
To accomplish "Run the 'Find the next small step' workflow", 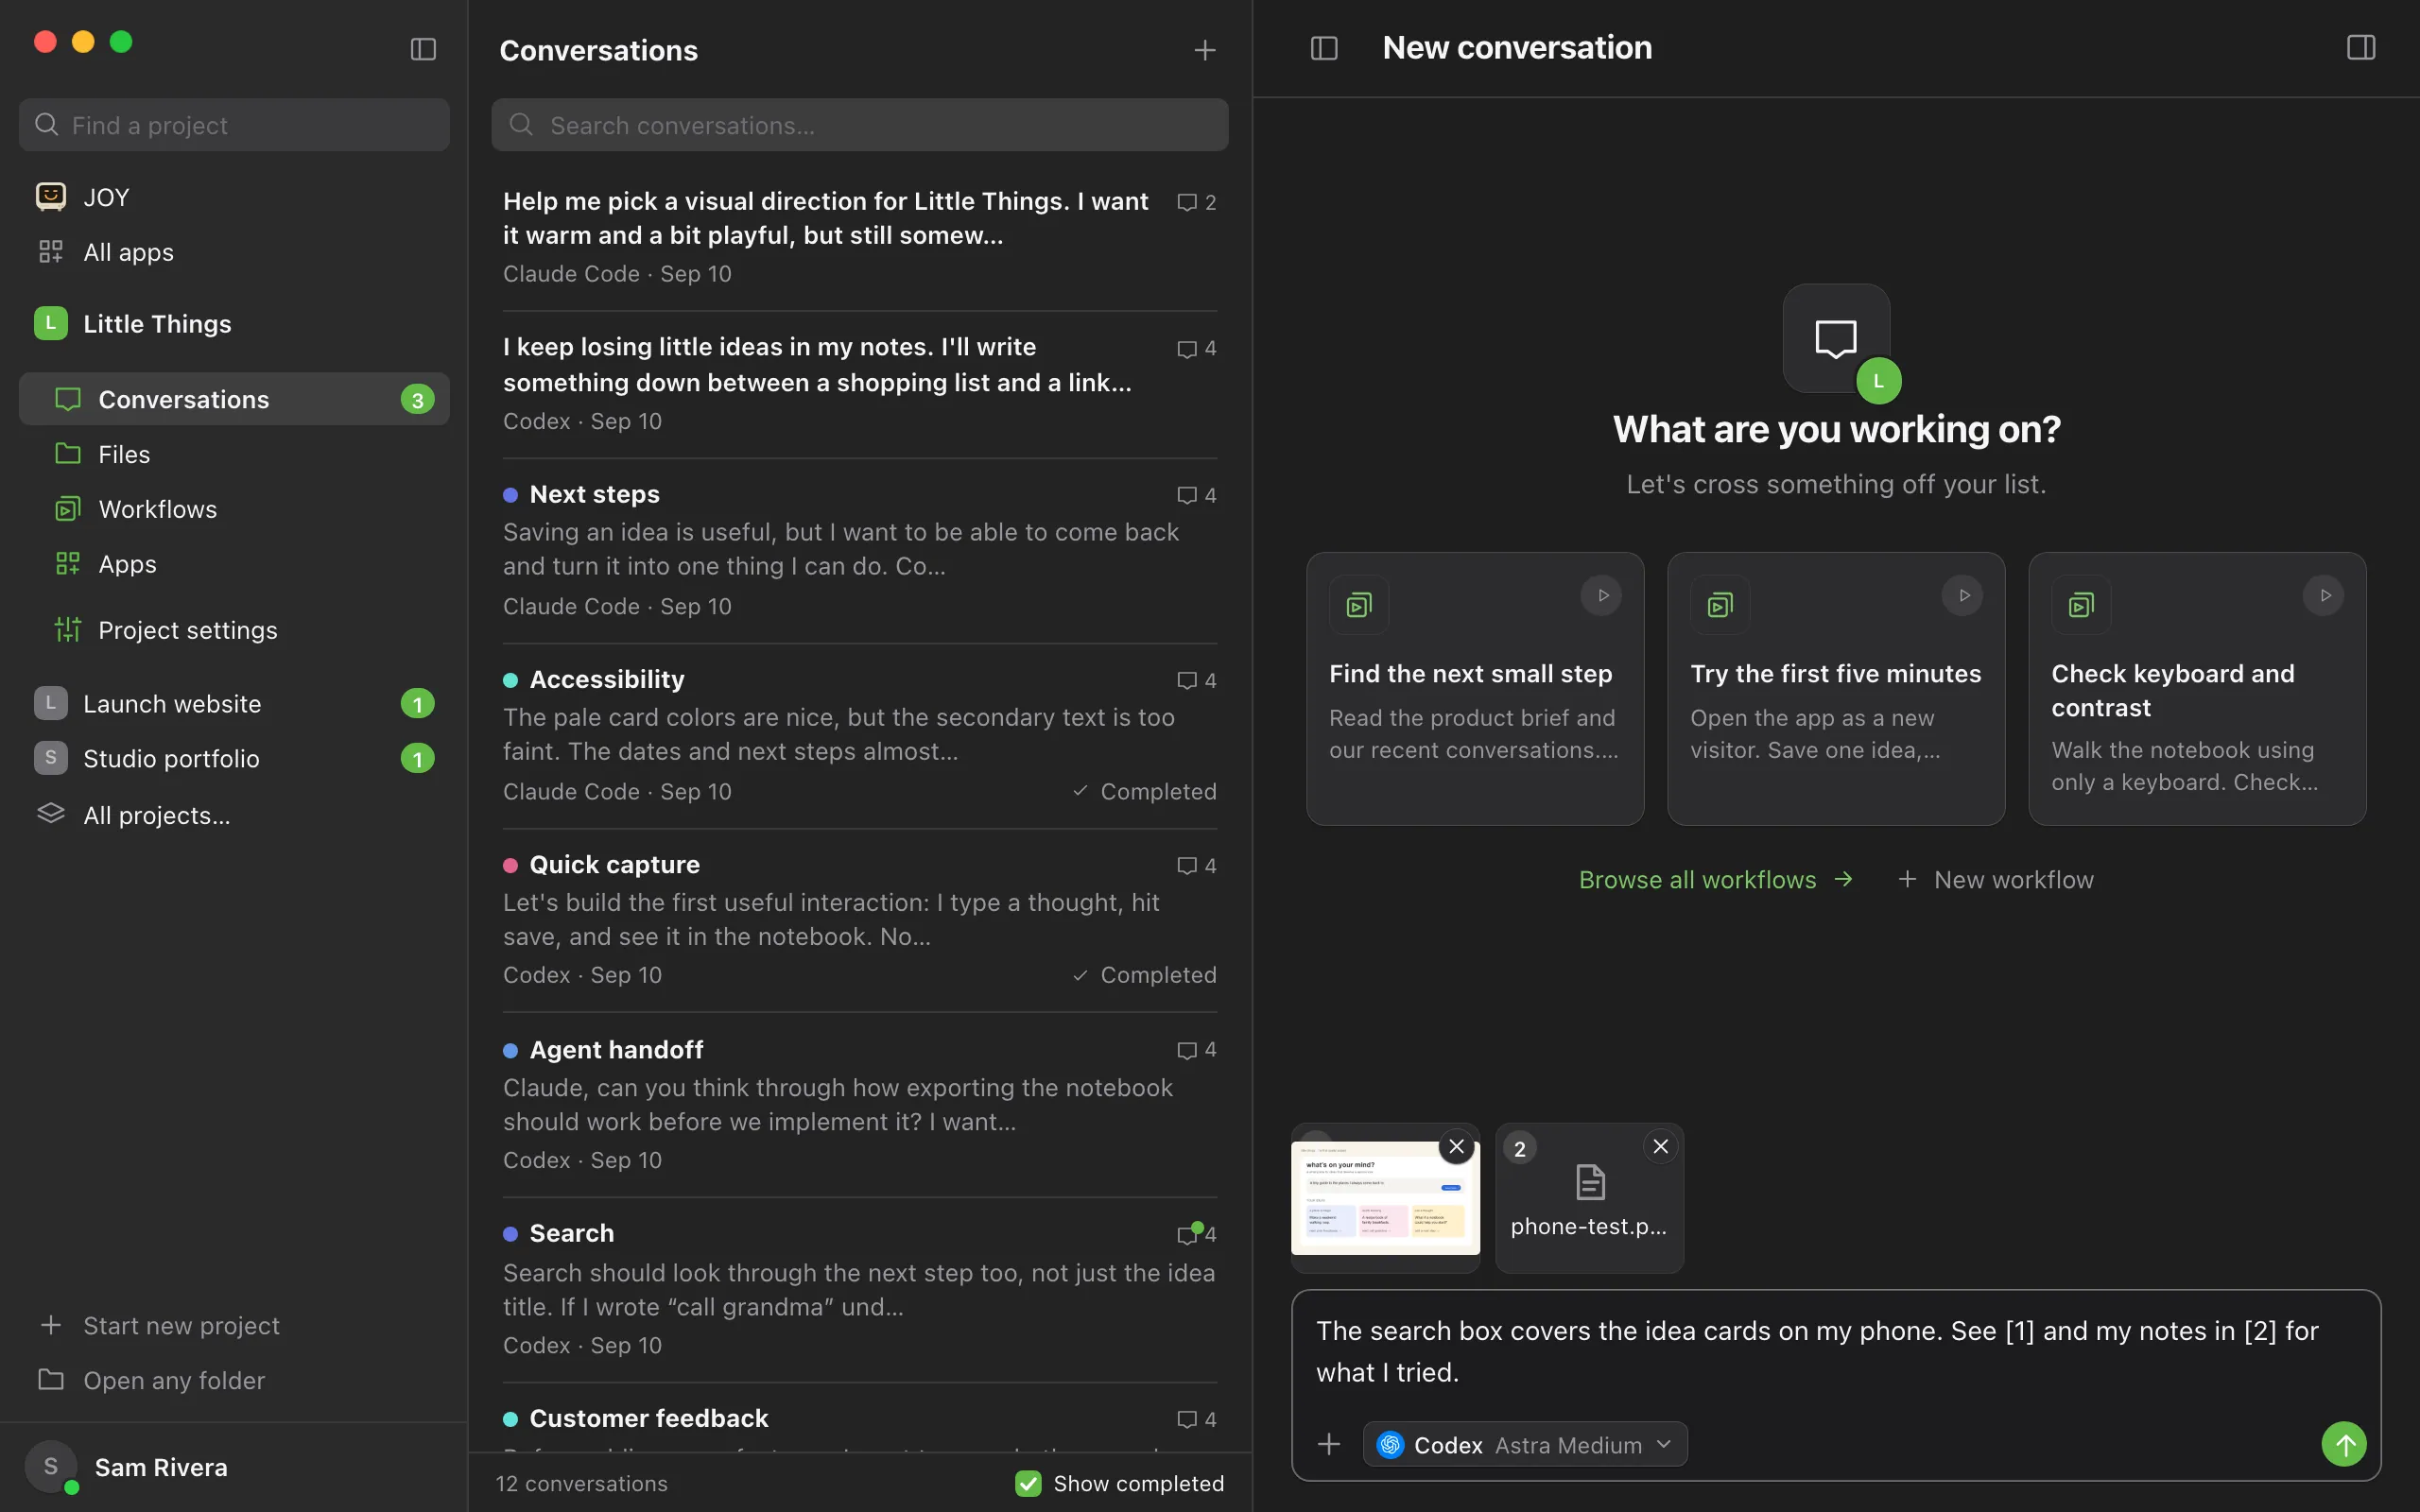I will (1601, 596).
